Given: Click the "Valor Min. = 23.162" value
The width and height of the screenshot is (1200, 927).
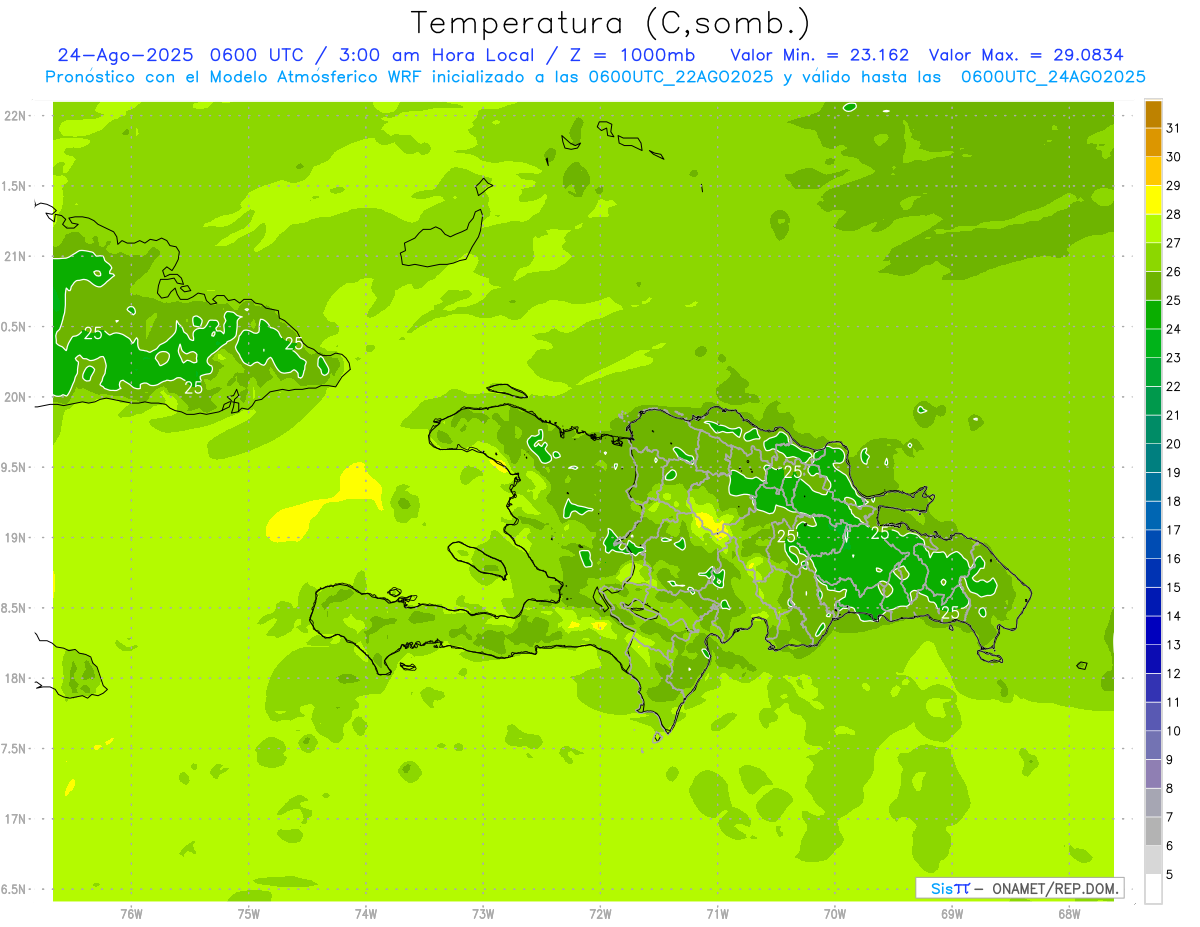Looking at the screenshot, I should 820,55.
